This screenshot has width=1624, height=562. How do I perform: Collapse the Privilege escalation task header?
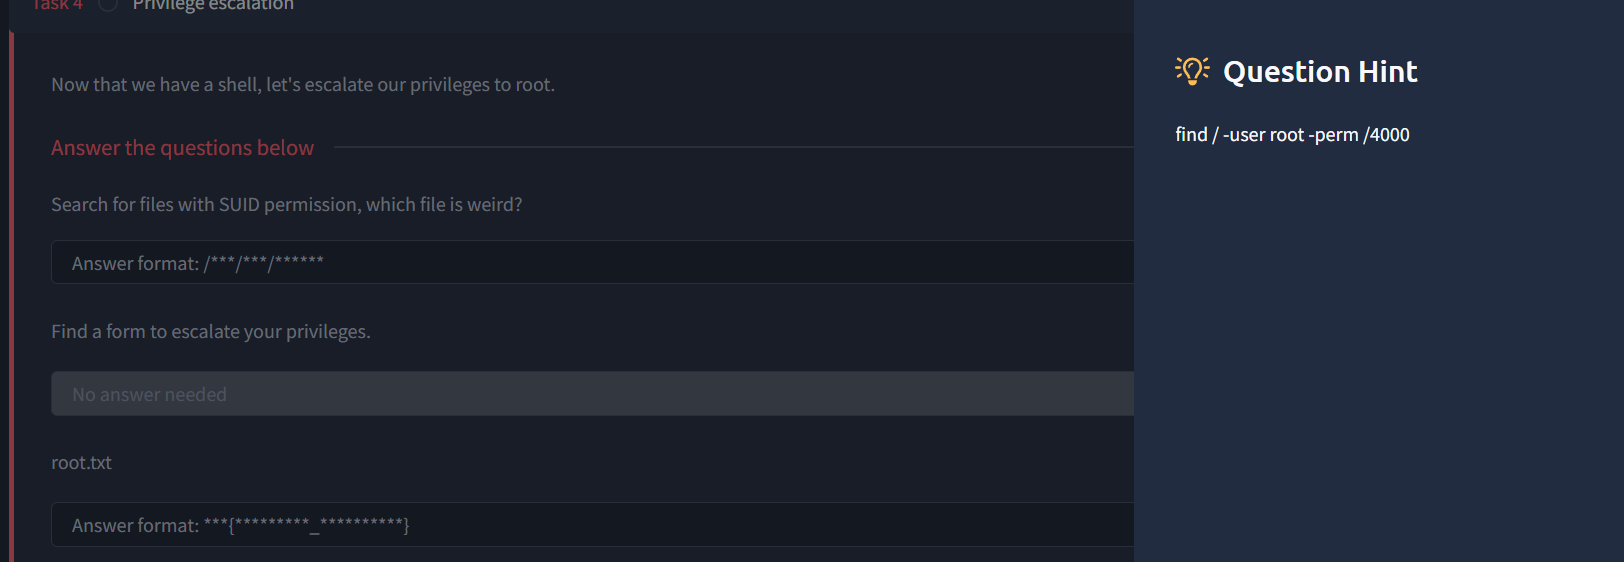pyautogui.click(x=570, y=8)
